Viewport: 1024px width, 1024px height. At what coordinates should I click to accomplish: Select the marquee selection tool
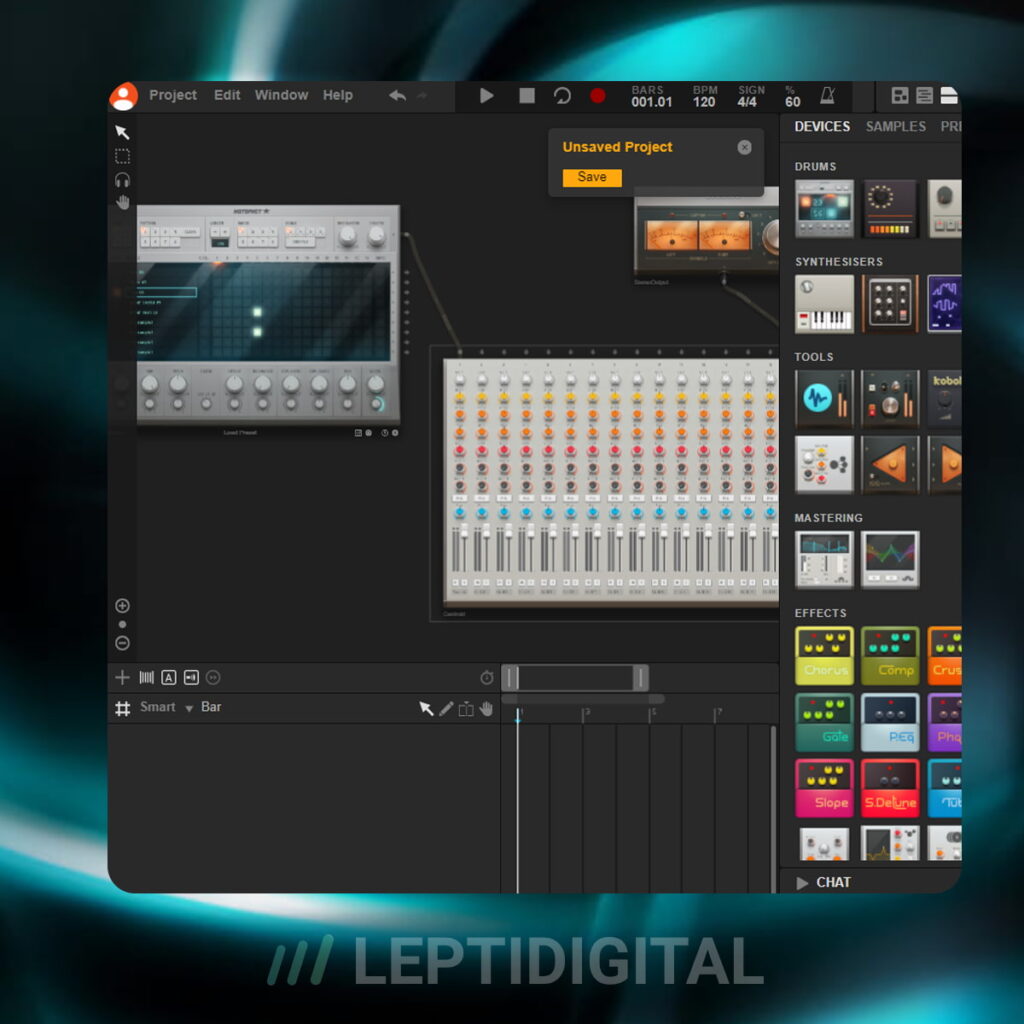click(122, 156)
